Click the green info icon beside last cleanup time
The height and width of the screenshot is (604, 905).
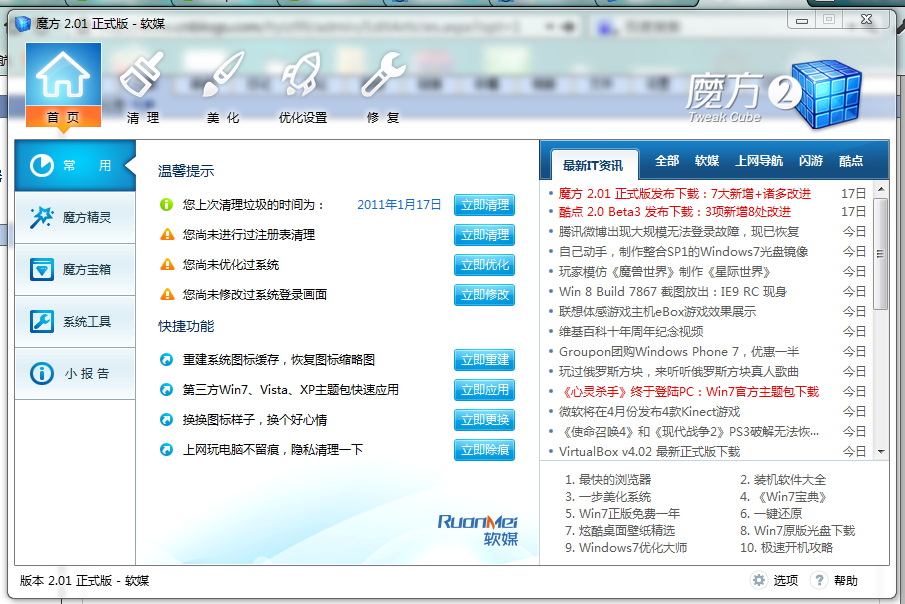pos(167,204)
